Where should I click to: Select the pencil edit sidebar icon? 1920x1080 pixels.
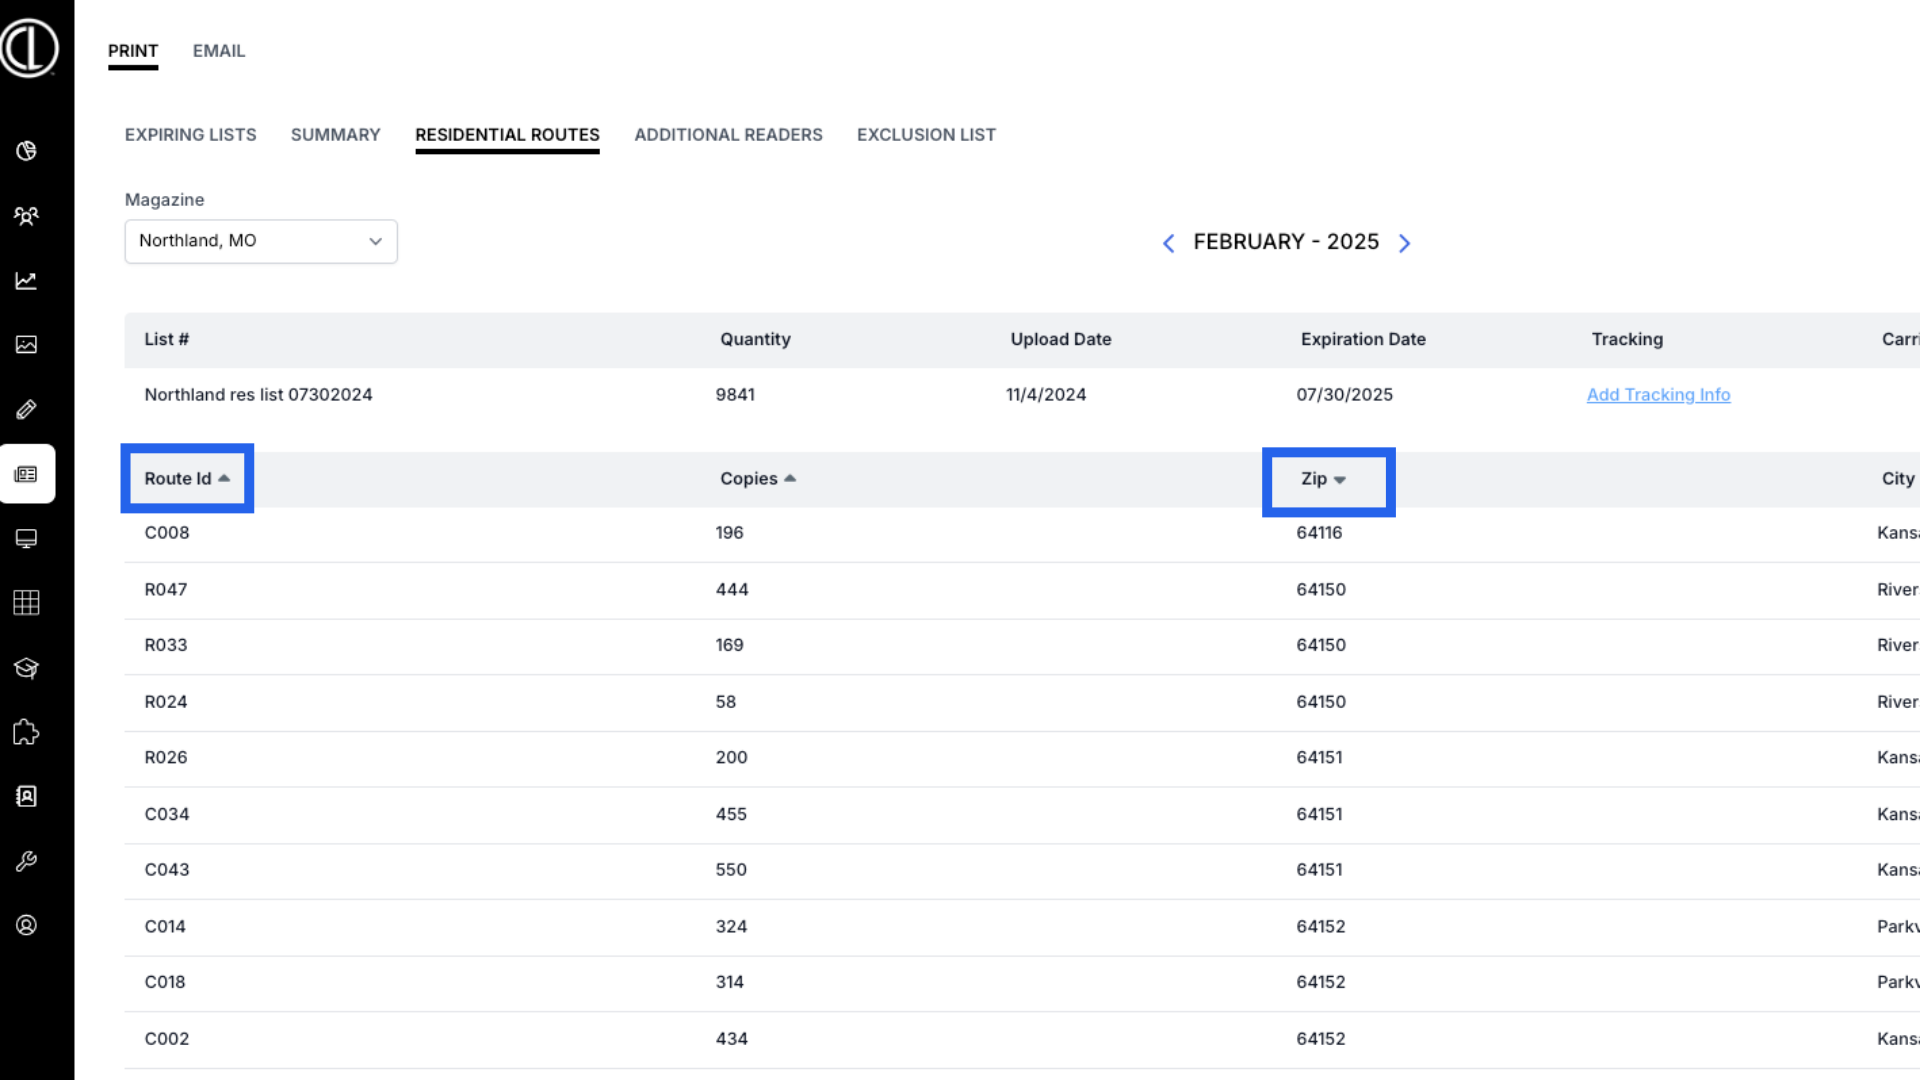click(x=27, y=410)
